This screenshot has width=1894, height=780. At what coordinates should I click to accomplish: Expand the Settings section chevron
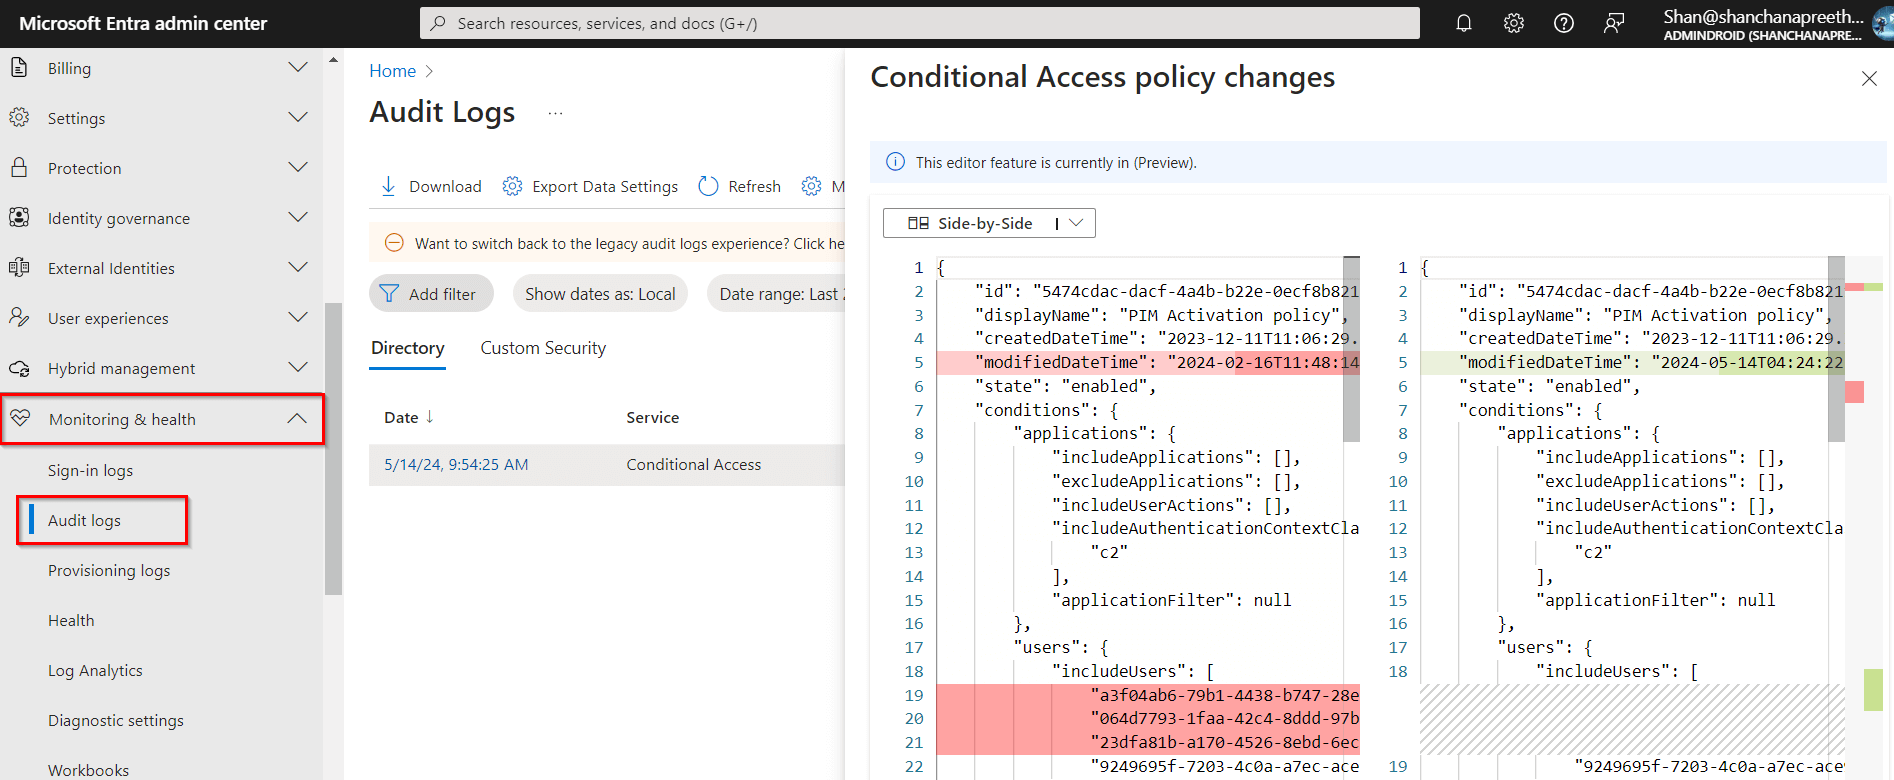tap(298, 117)
